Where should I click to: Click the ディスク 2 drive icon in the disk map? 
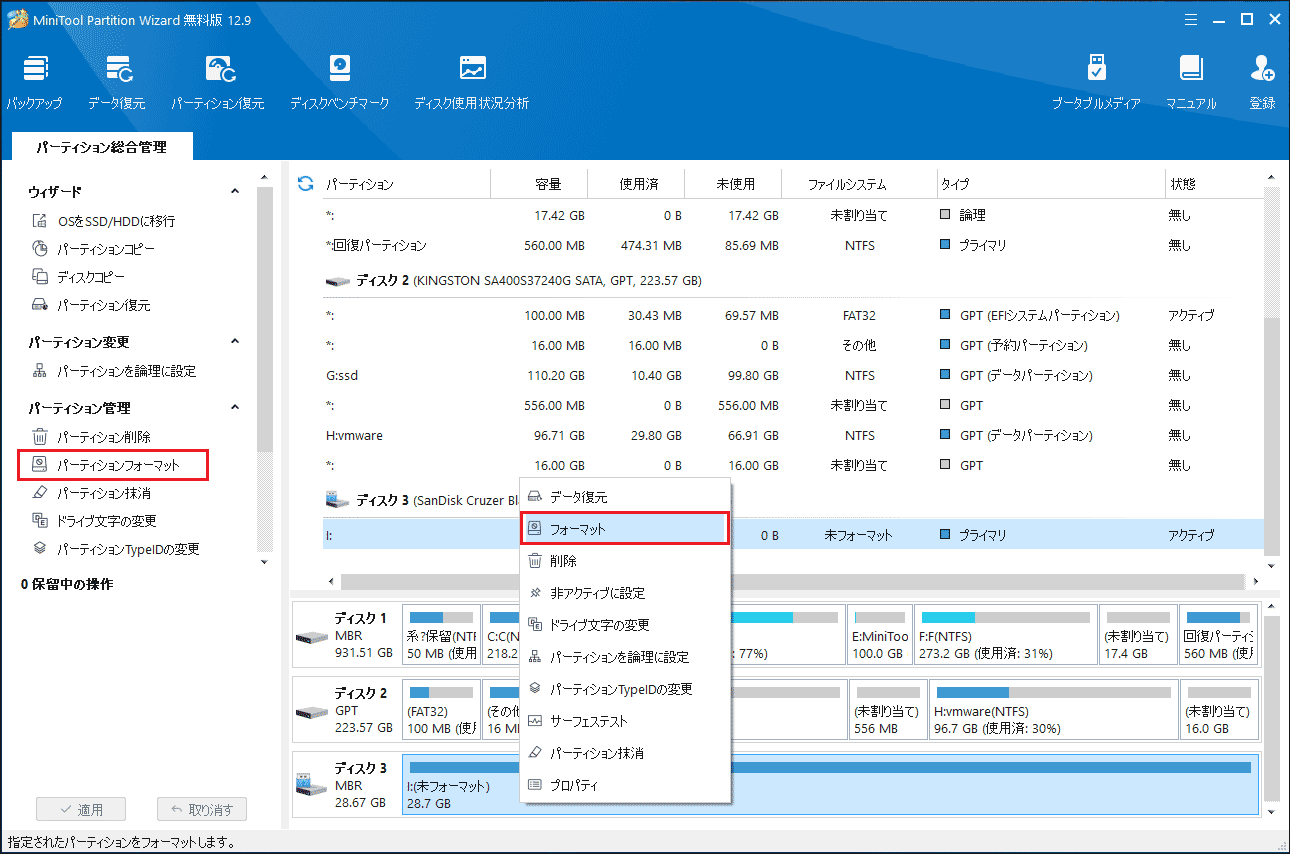(x=312, y=711)
